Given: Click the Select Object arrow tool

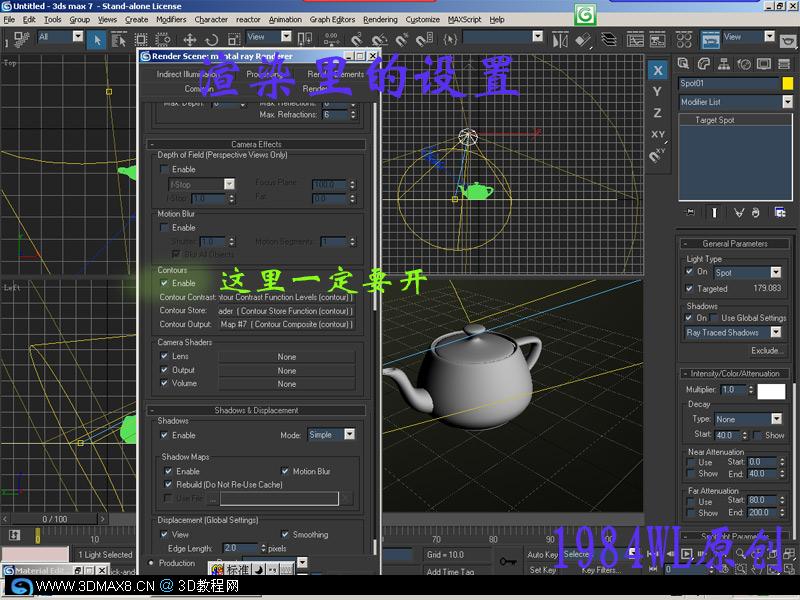Looking at the screenshot, I should point(98,39).
